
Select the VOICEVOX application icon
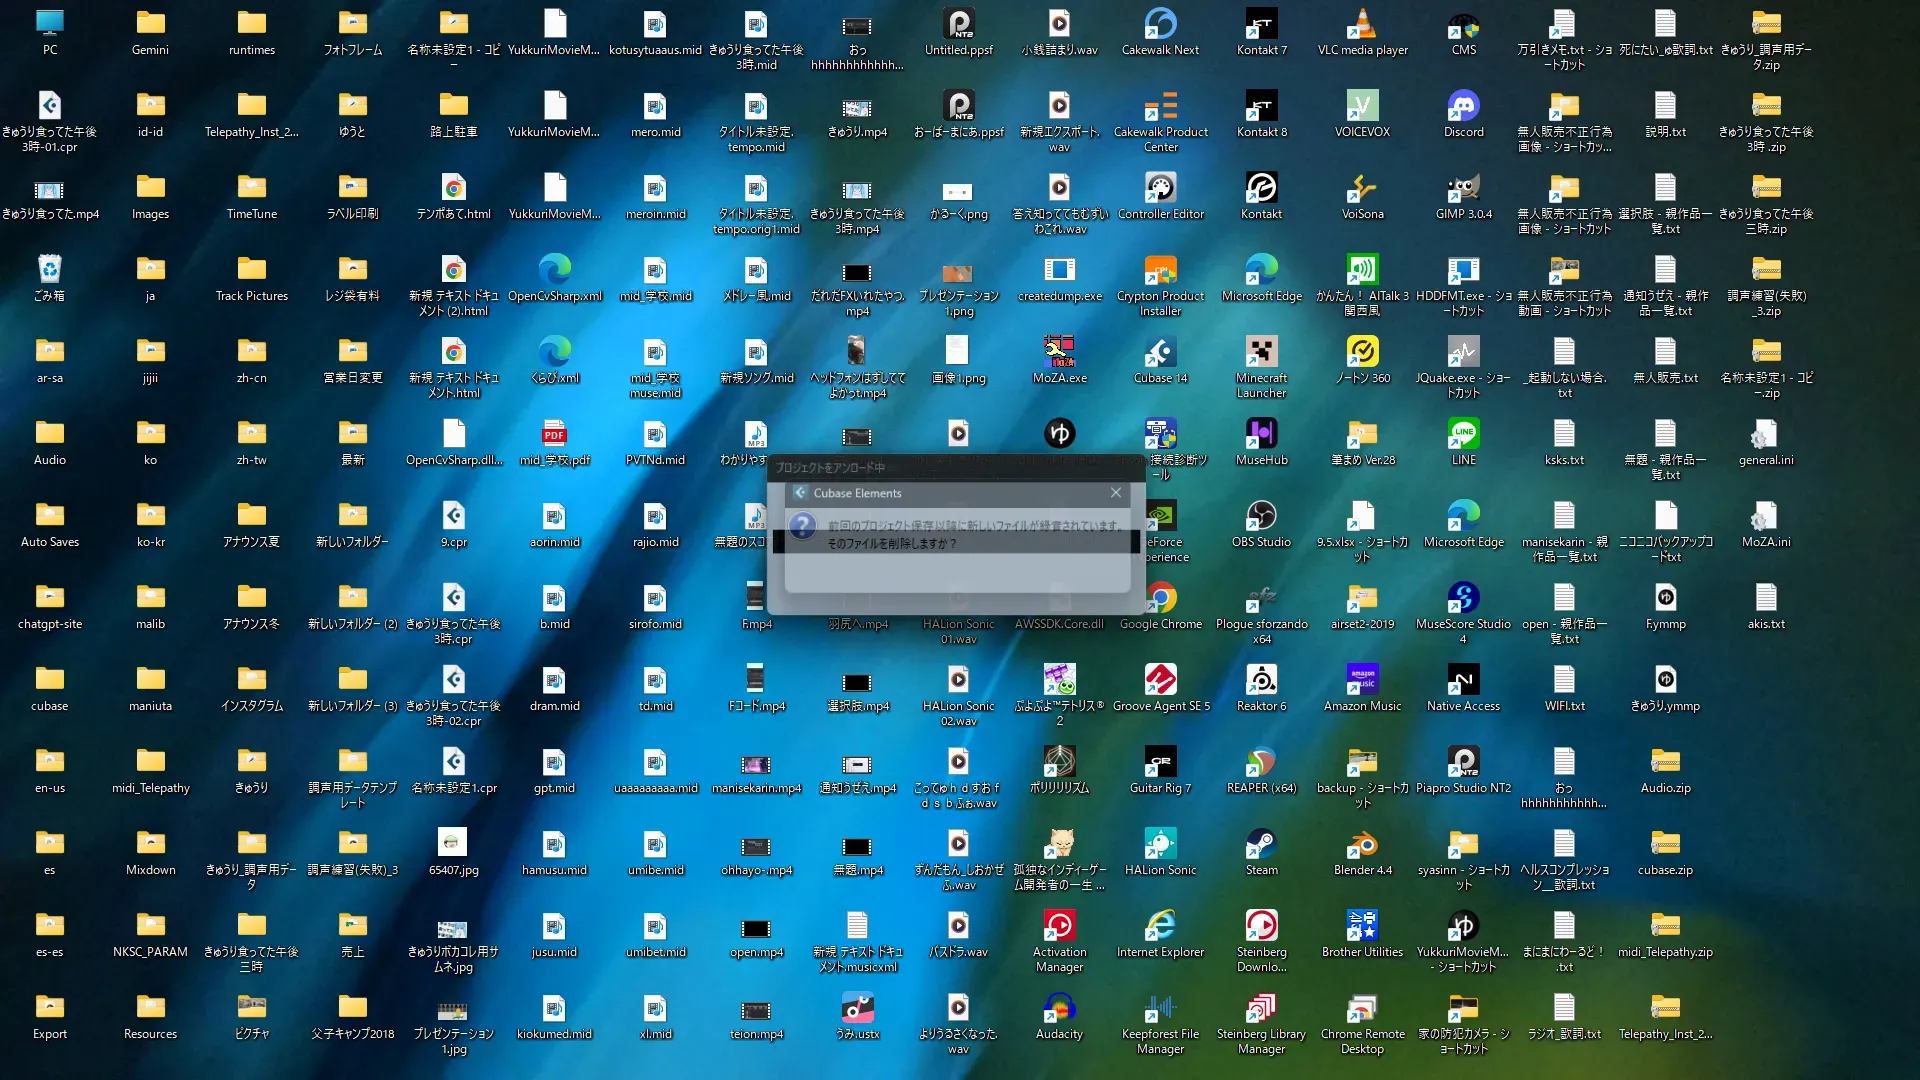[x=1362, y=107]
